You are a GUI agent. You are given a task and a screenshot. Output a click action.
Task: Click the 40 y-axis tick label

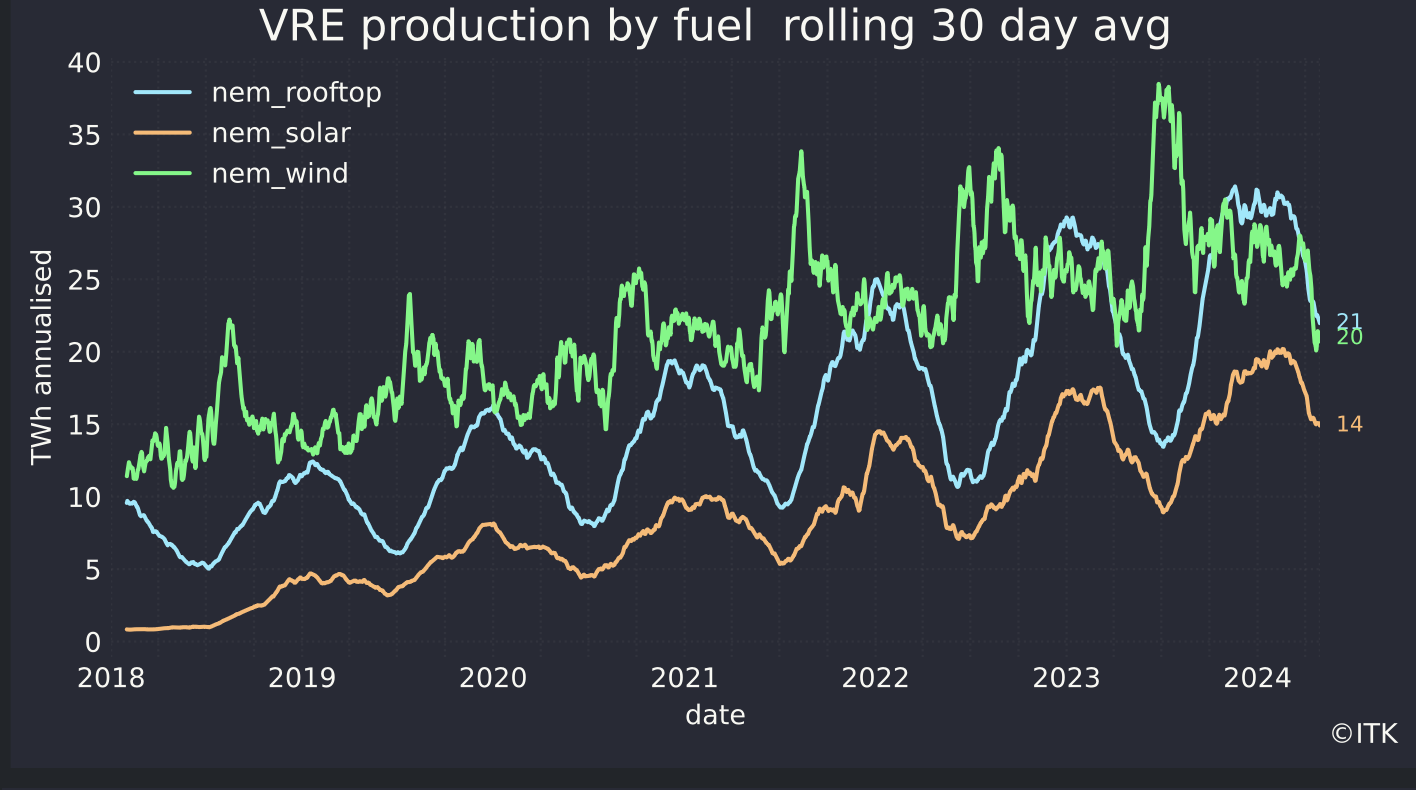coord(84,63)
